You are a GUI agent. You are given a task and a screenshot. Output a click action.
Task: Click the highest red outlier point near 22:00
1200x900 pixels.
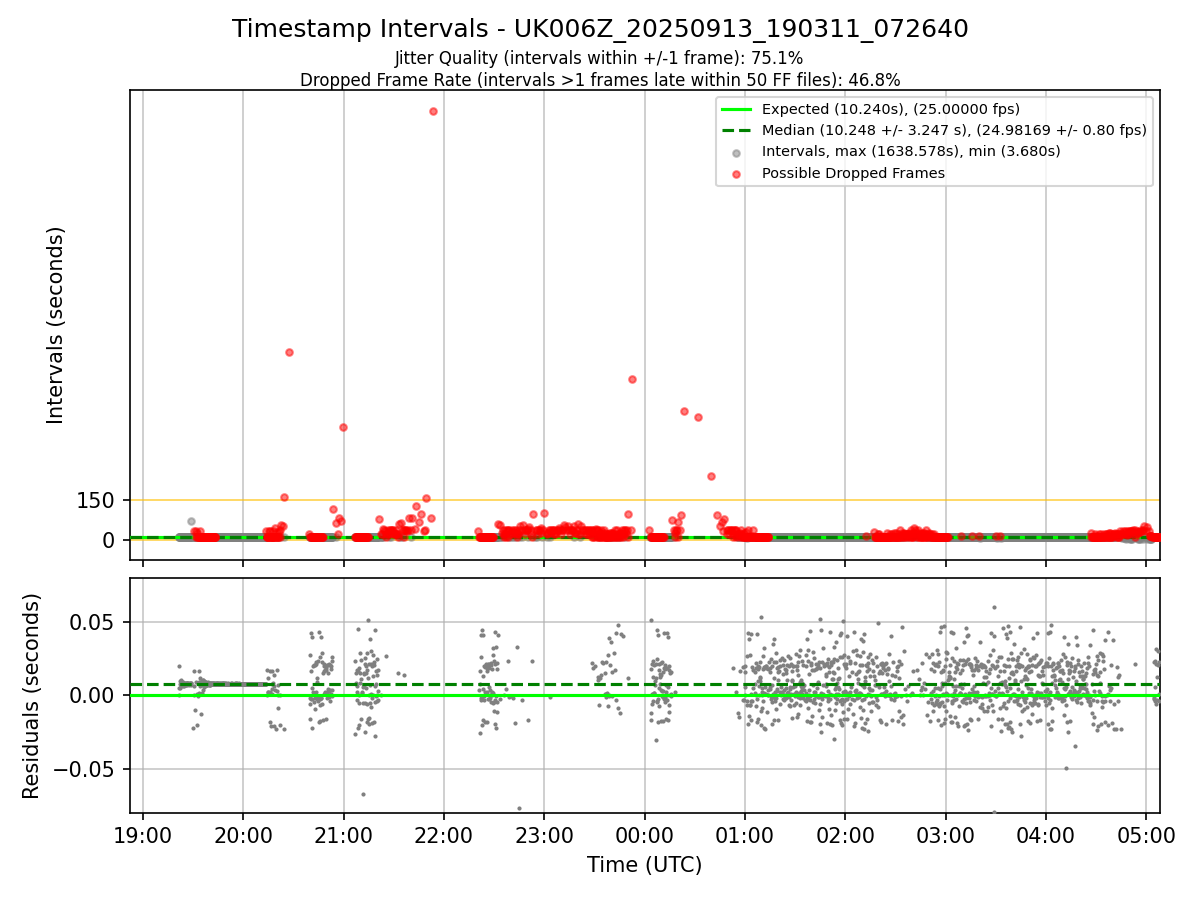point(433,111)
